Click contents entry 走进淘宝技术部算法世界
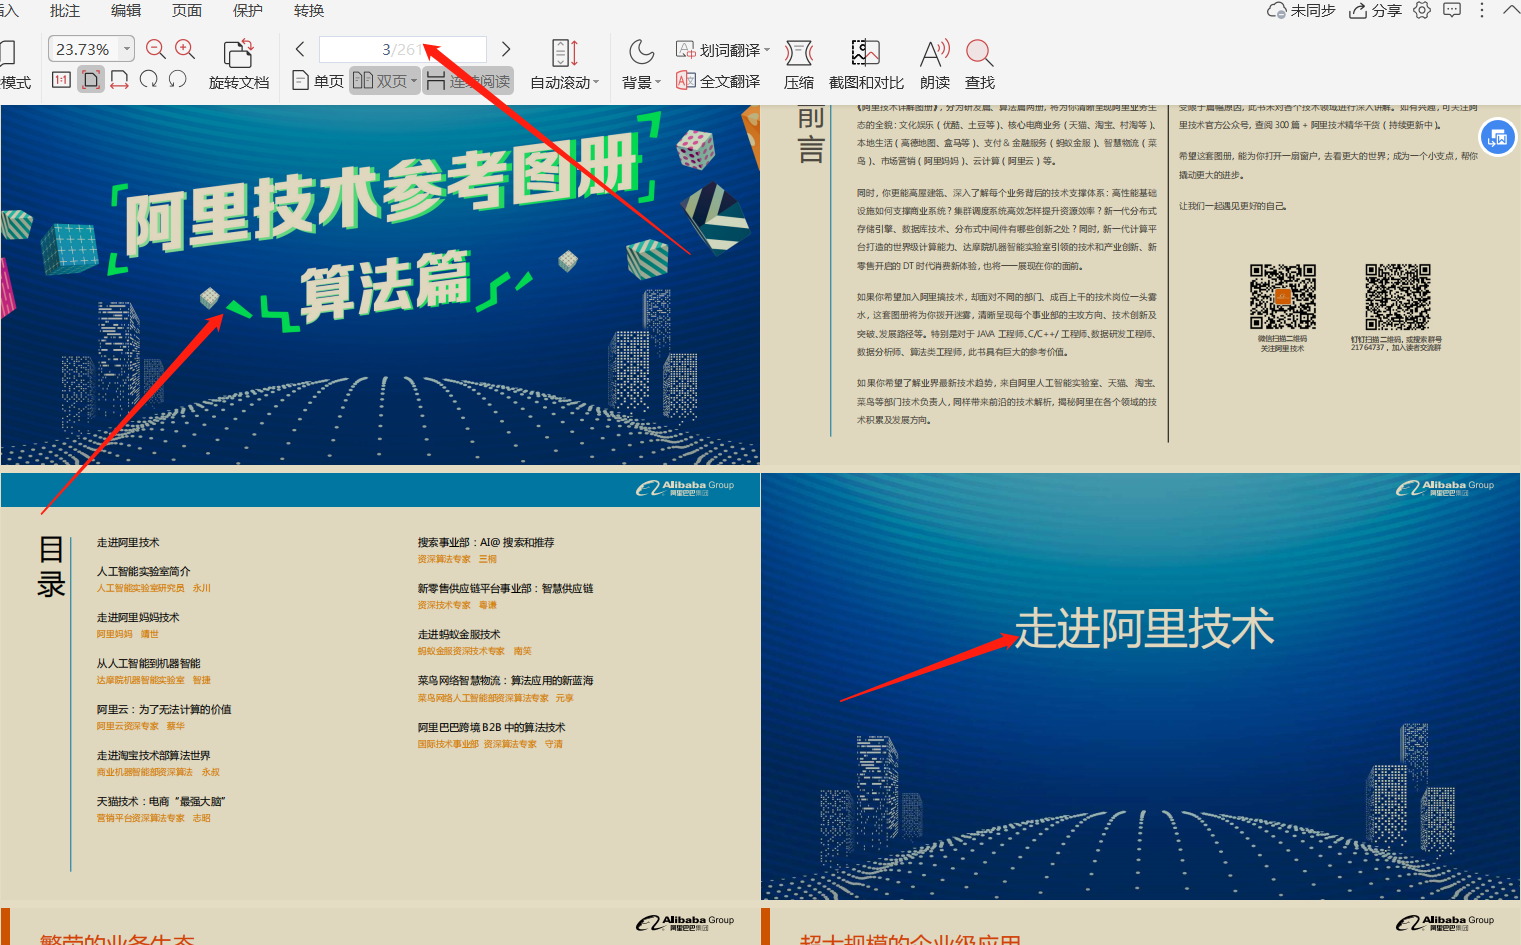Viewport: 1521px width, 945px height. click(x=153, y=755)
